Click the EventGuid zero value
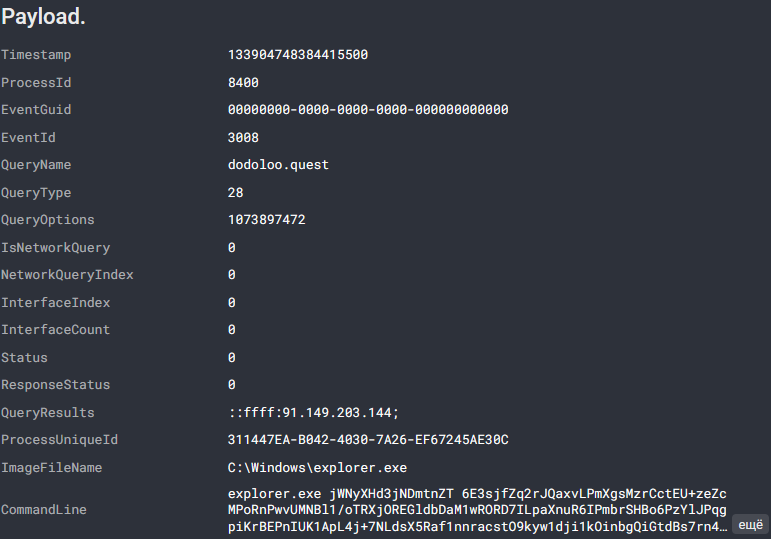The image size is (771, 539). [368, 110]
